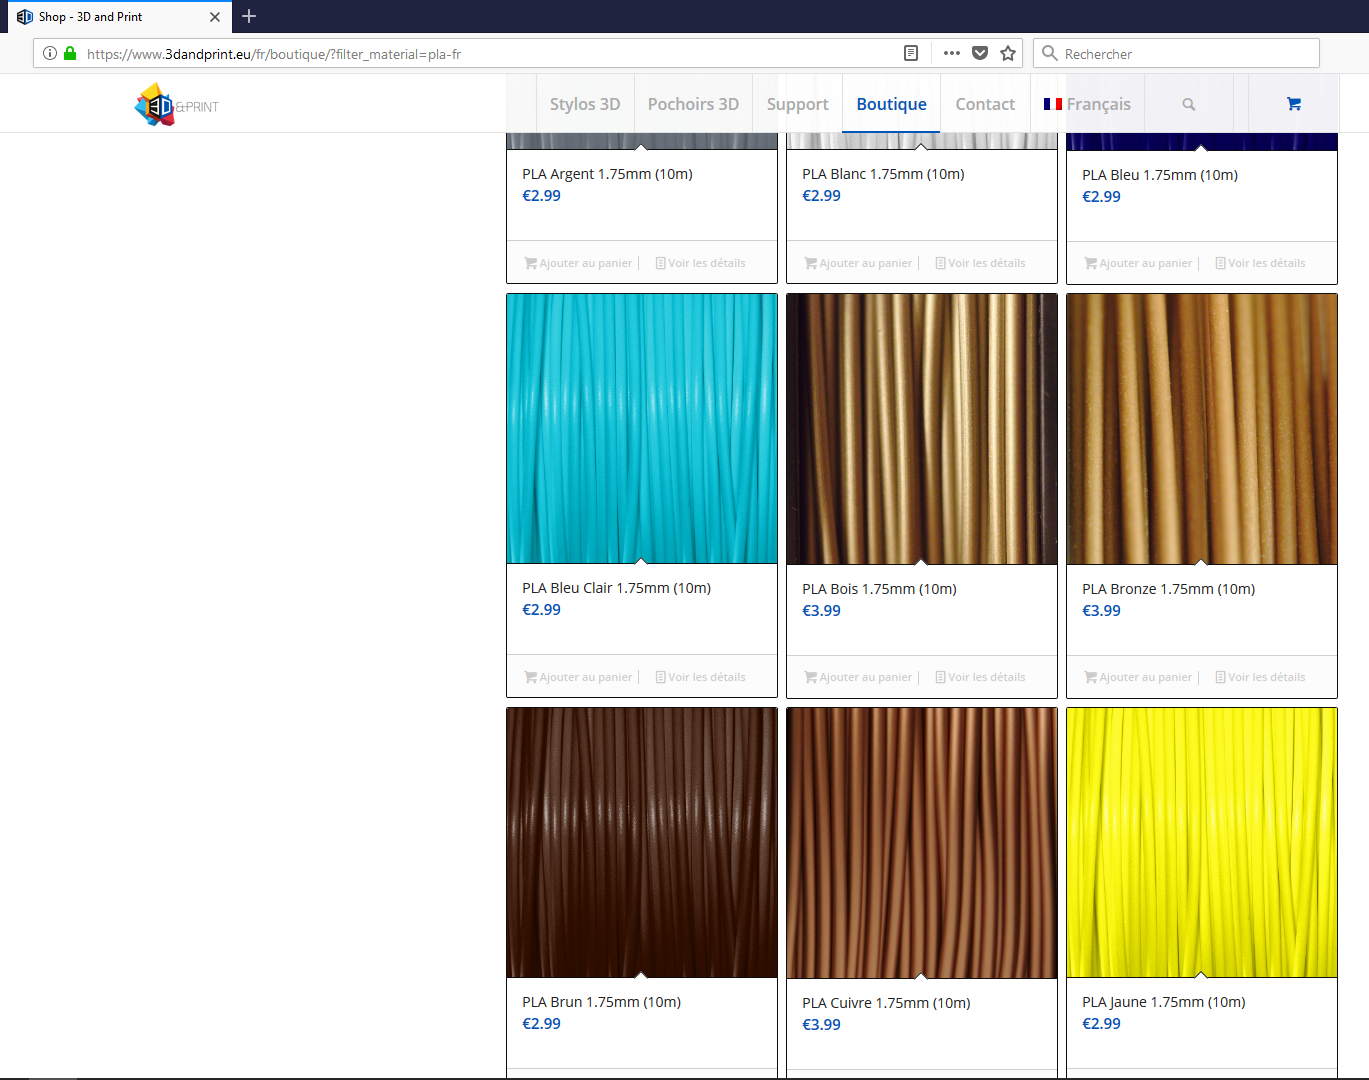
Task: Click the green padlock security icon
Action: coord(70,53)
